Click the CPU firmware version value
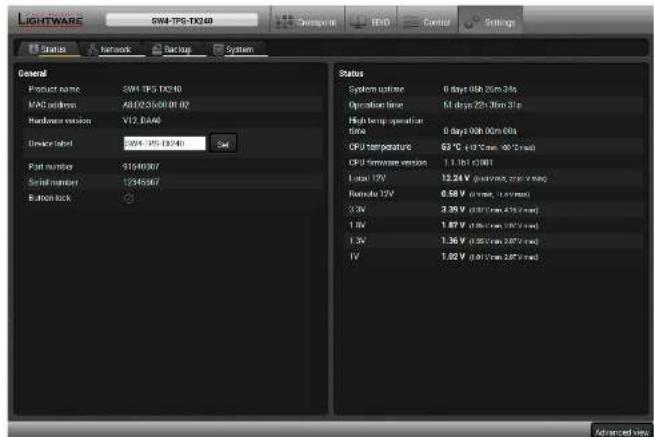 click(468, 162)
